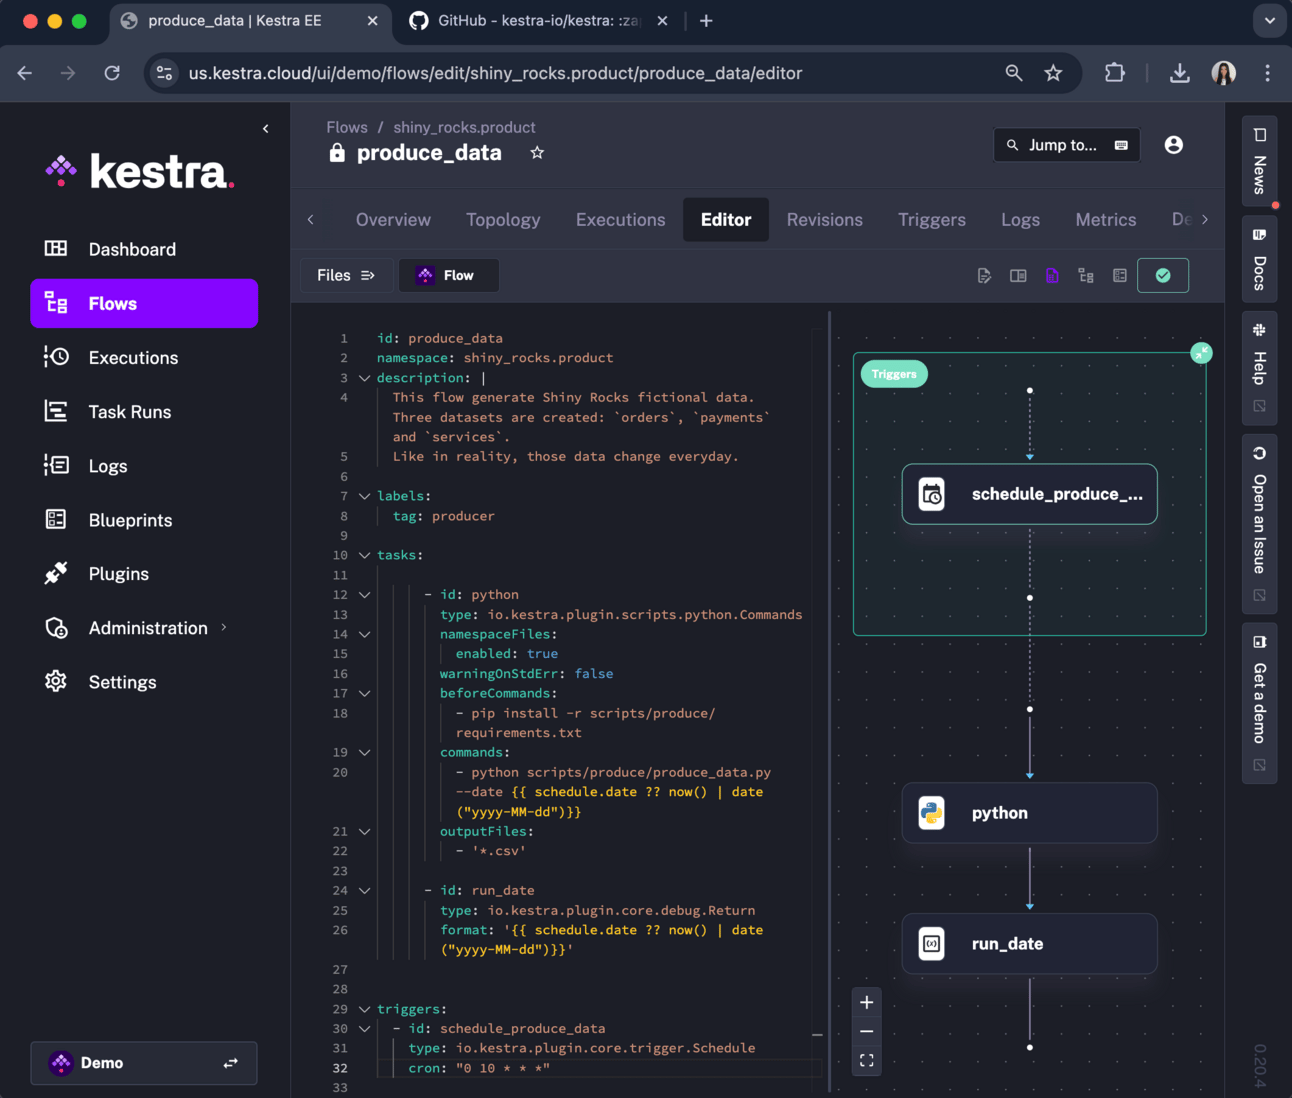Click the Blueprints sidebar icon
Image resolution: width=1292 pixels, height=1098 pixels.
(56, 519)
